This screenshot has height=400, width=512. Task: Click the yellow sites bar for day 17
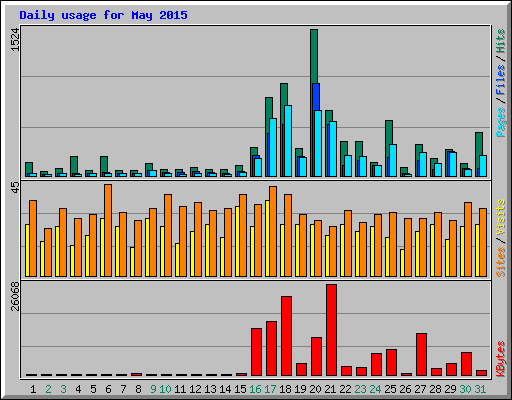coord(267,238)
